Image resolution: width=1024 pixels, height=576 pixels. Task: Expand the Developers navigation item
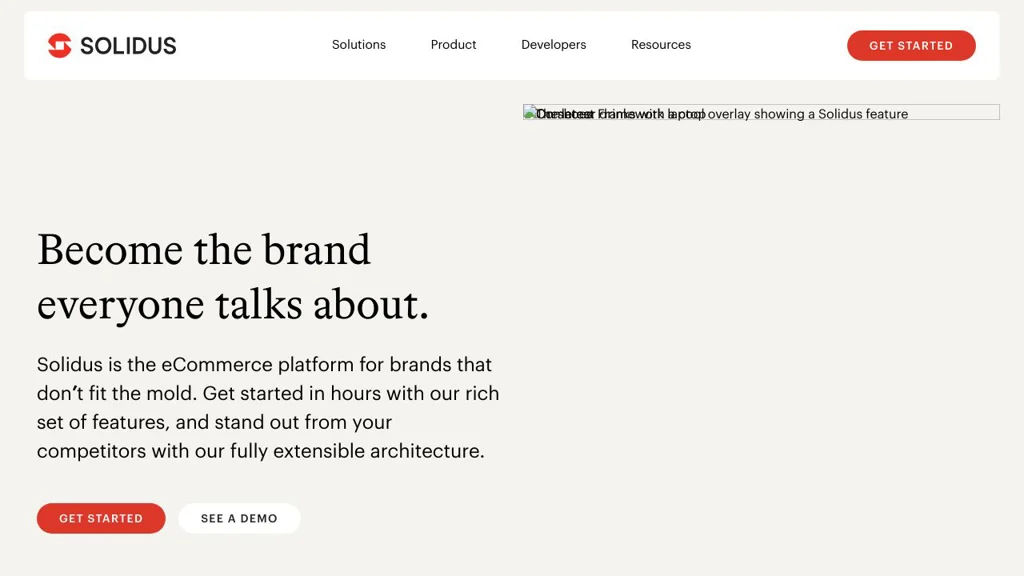553,45
